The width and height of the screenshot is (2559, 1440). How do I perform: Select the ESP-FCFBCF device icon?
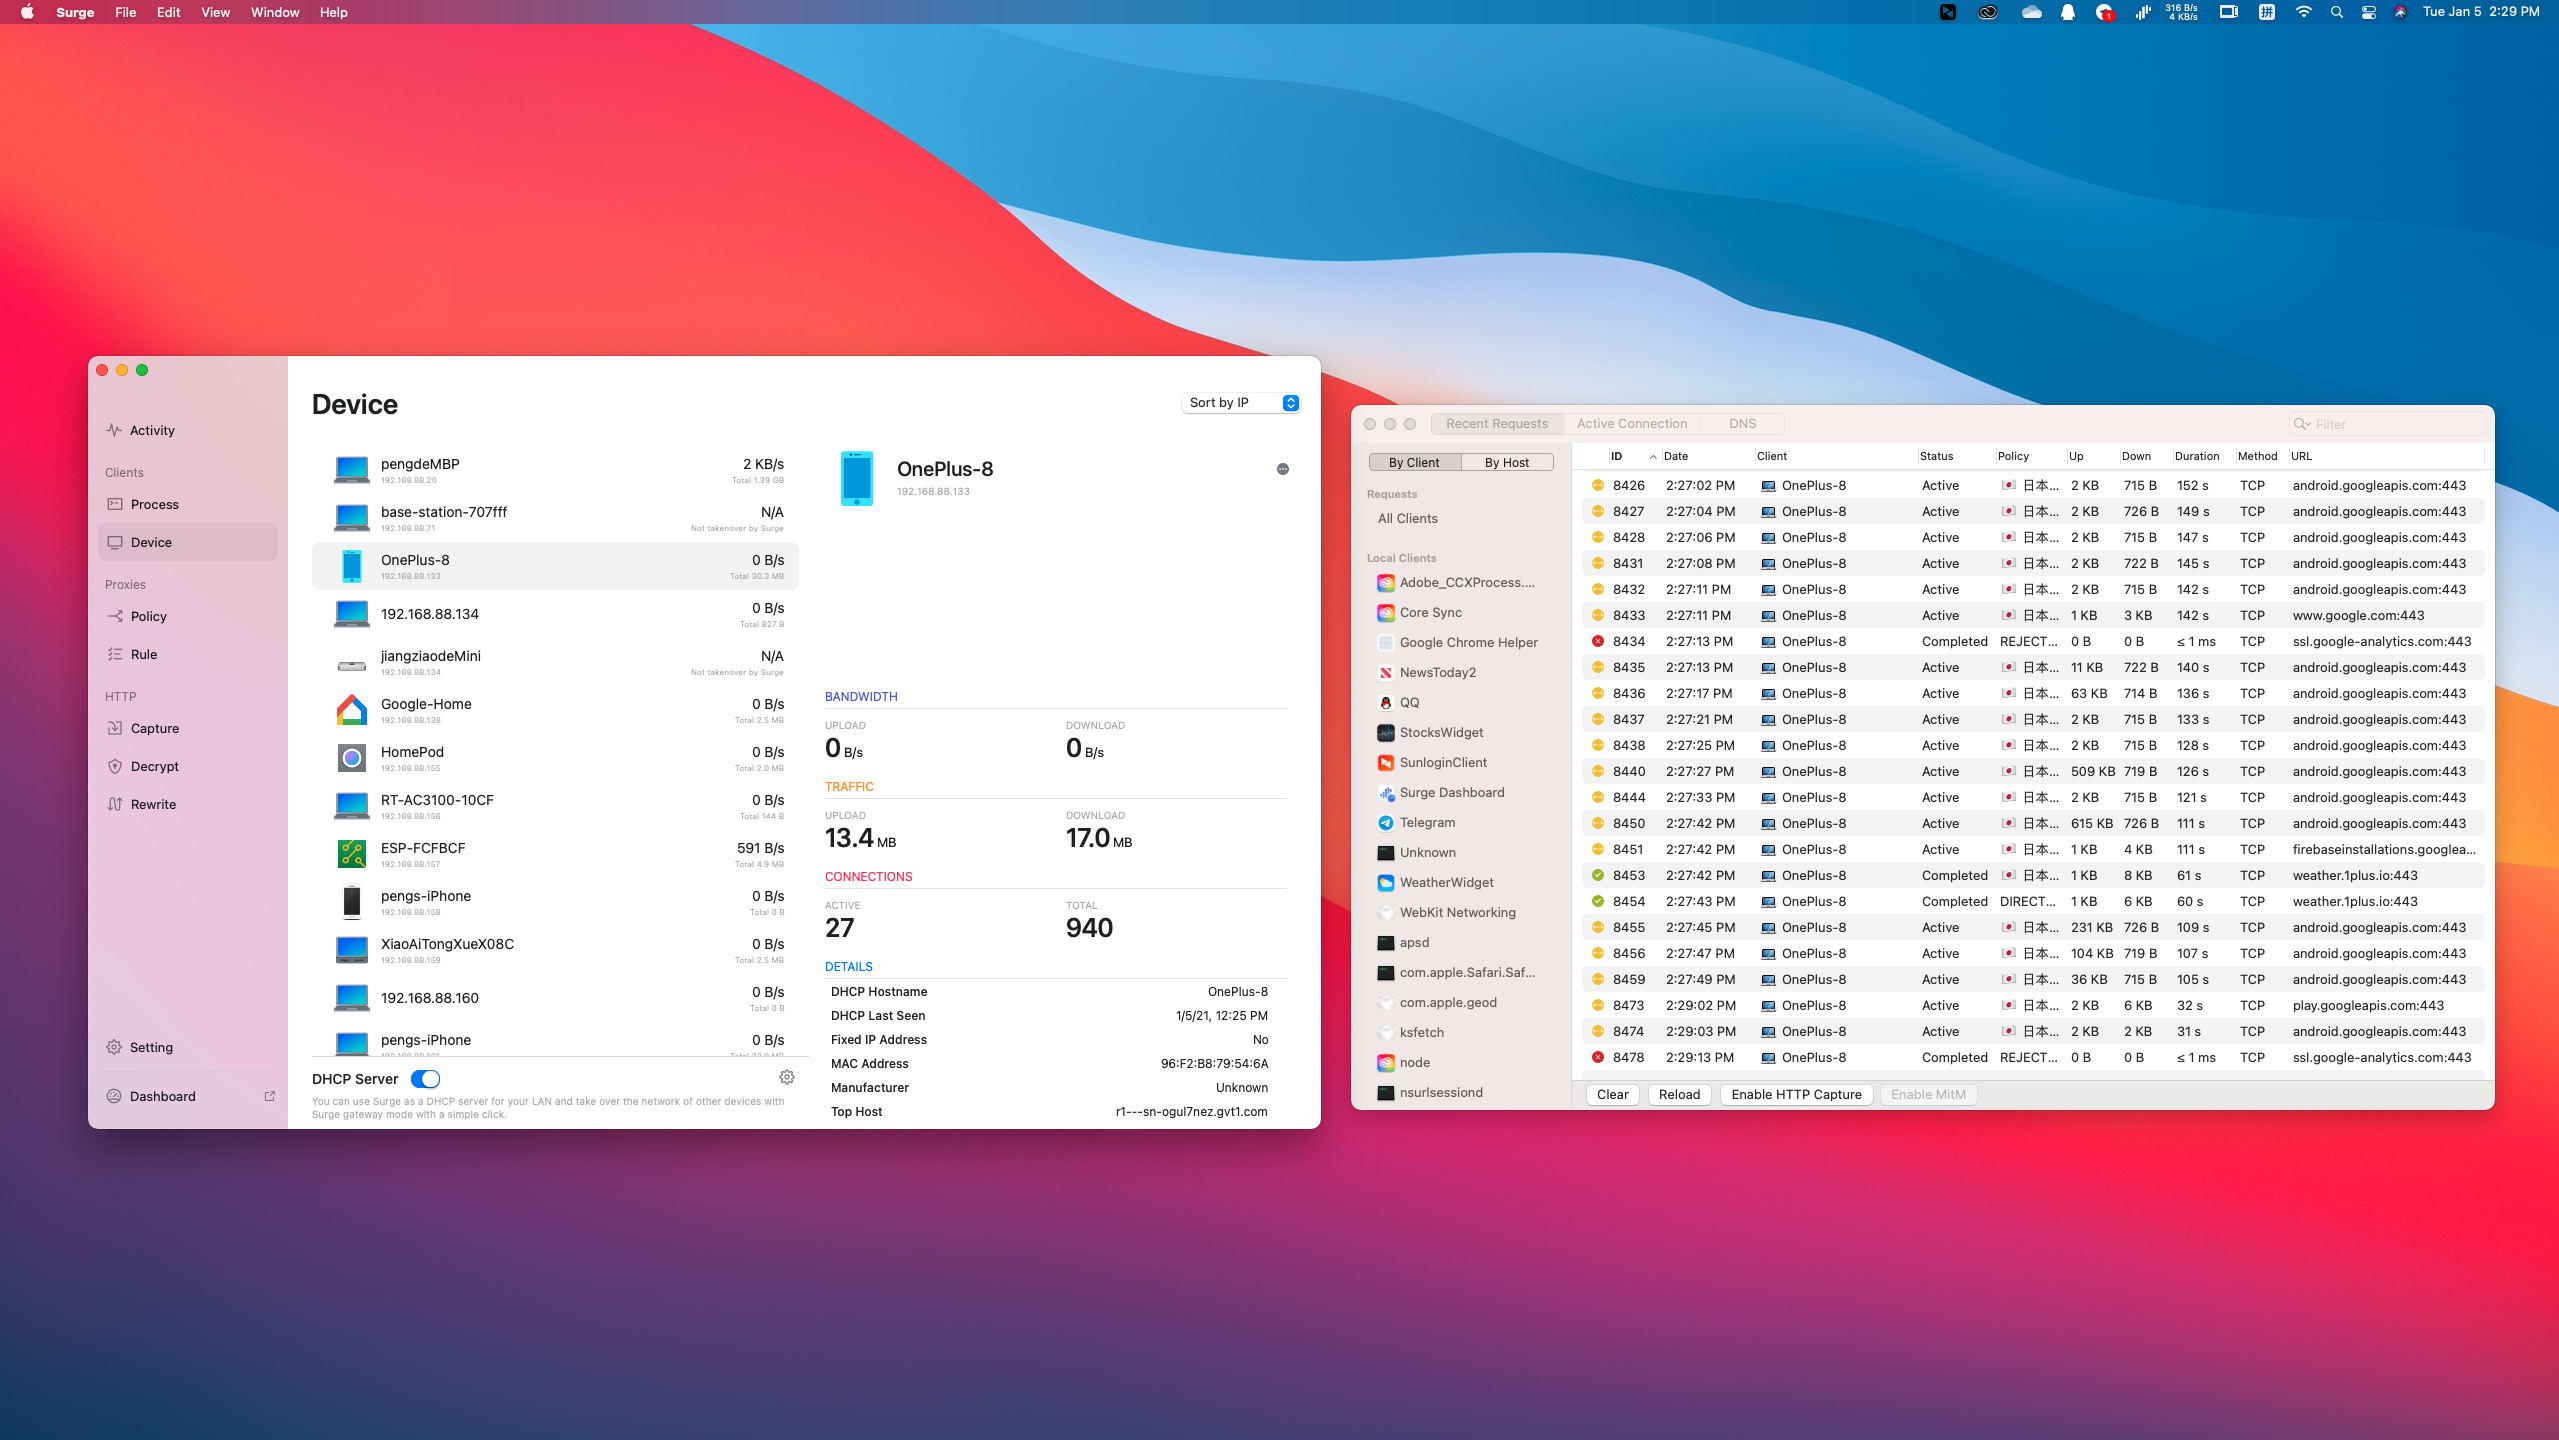tap(352, 854)
